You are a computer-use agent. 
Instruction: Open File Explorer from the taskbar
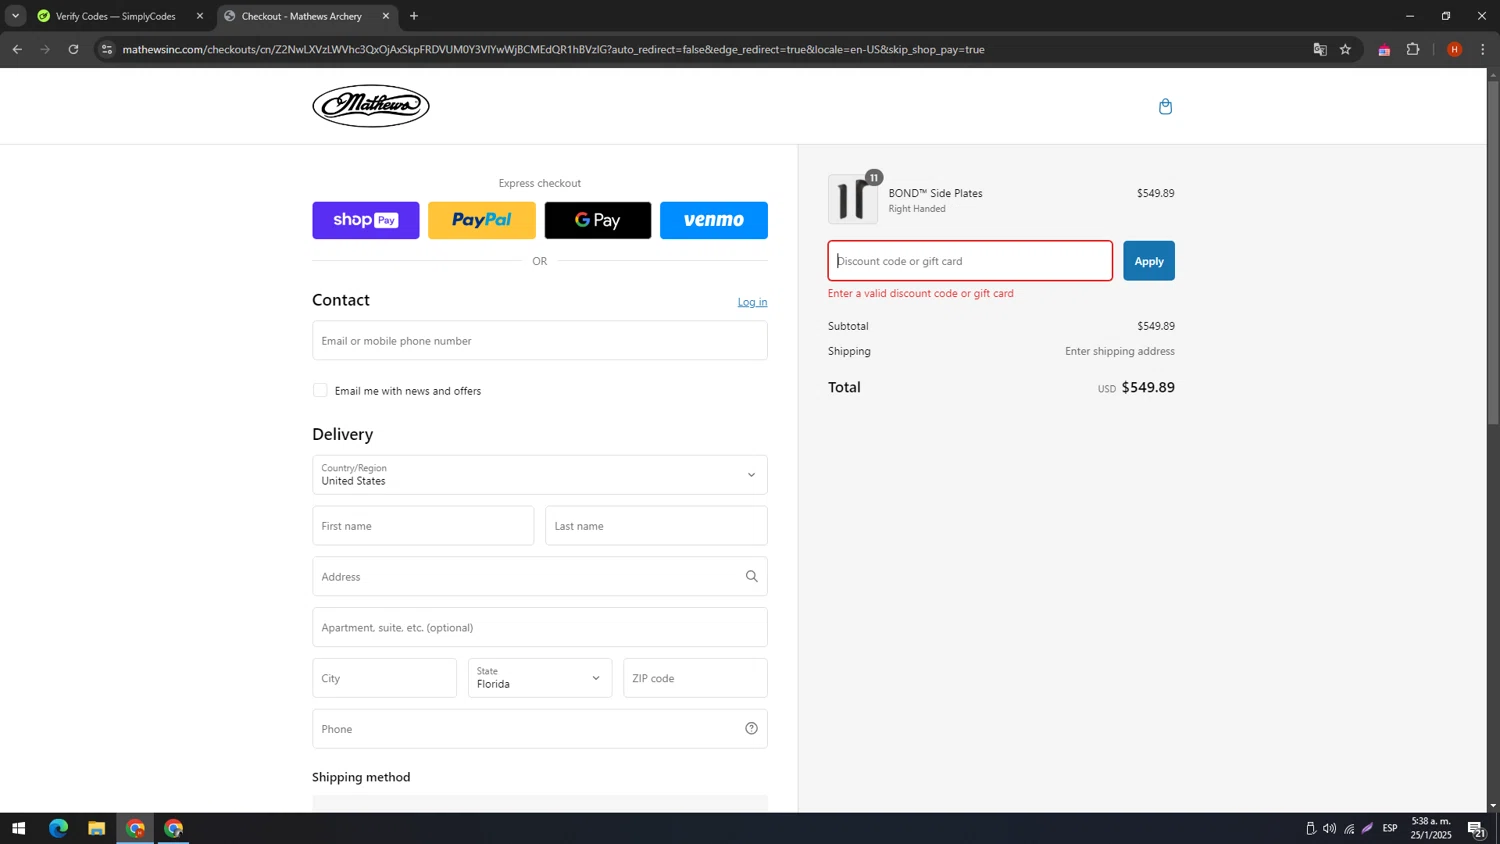[x=96, y=828]
